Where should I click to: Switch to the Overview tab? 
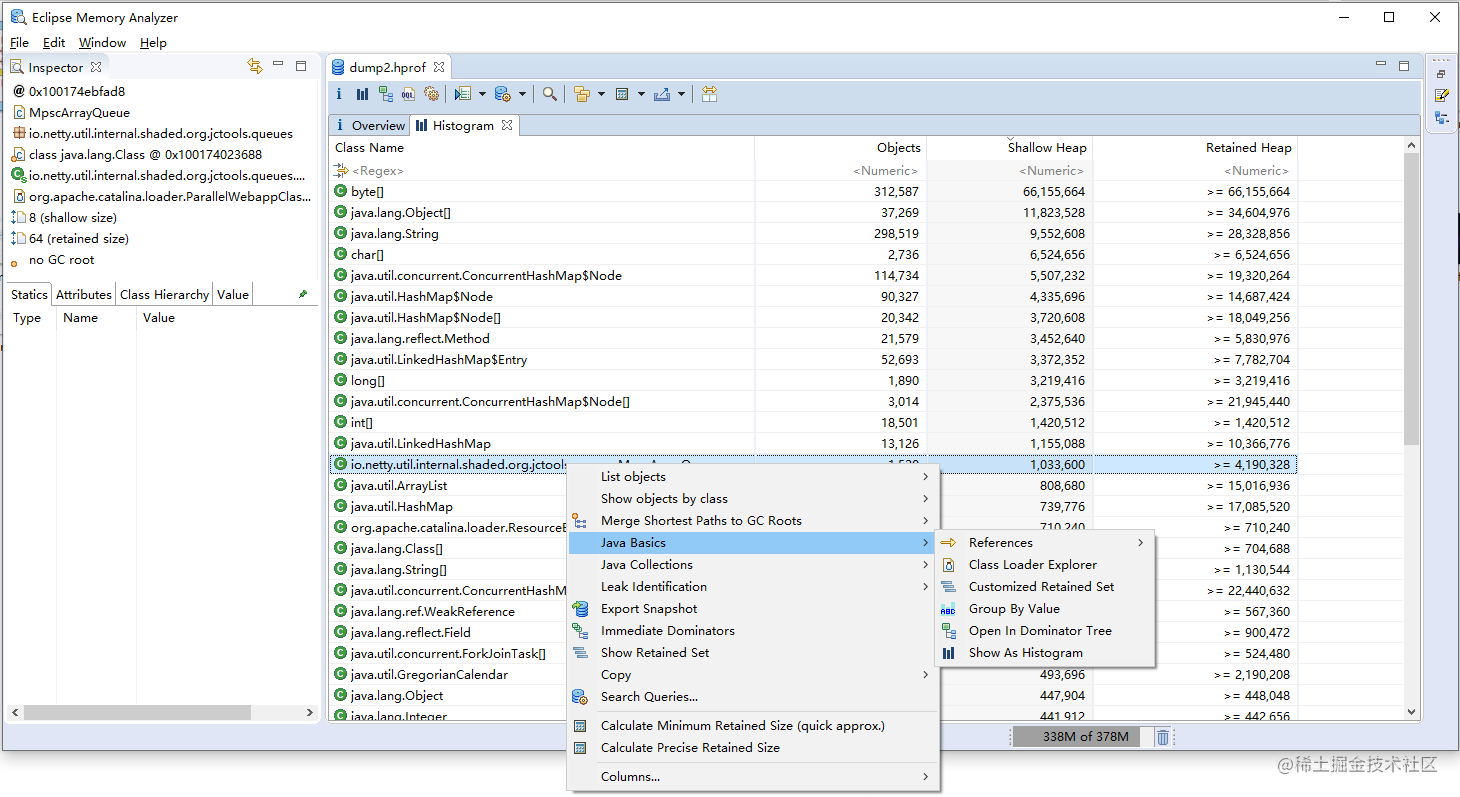coord(369,125)
